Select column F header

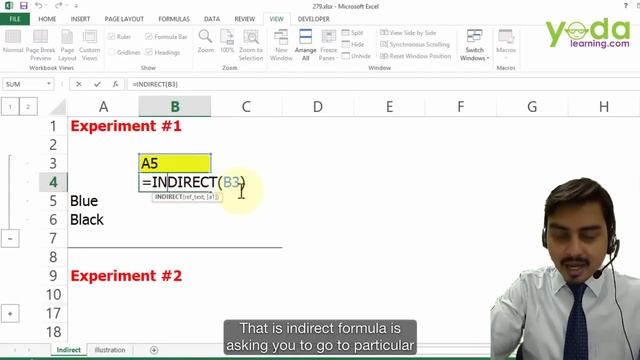(x=460, y=107)
